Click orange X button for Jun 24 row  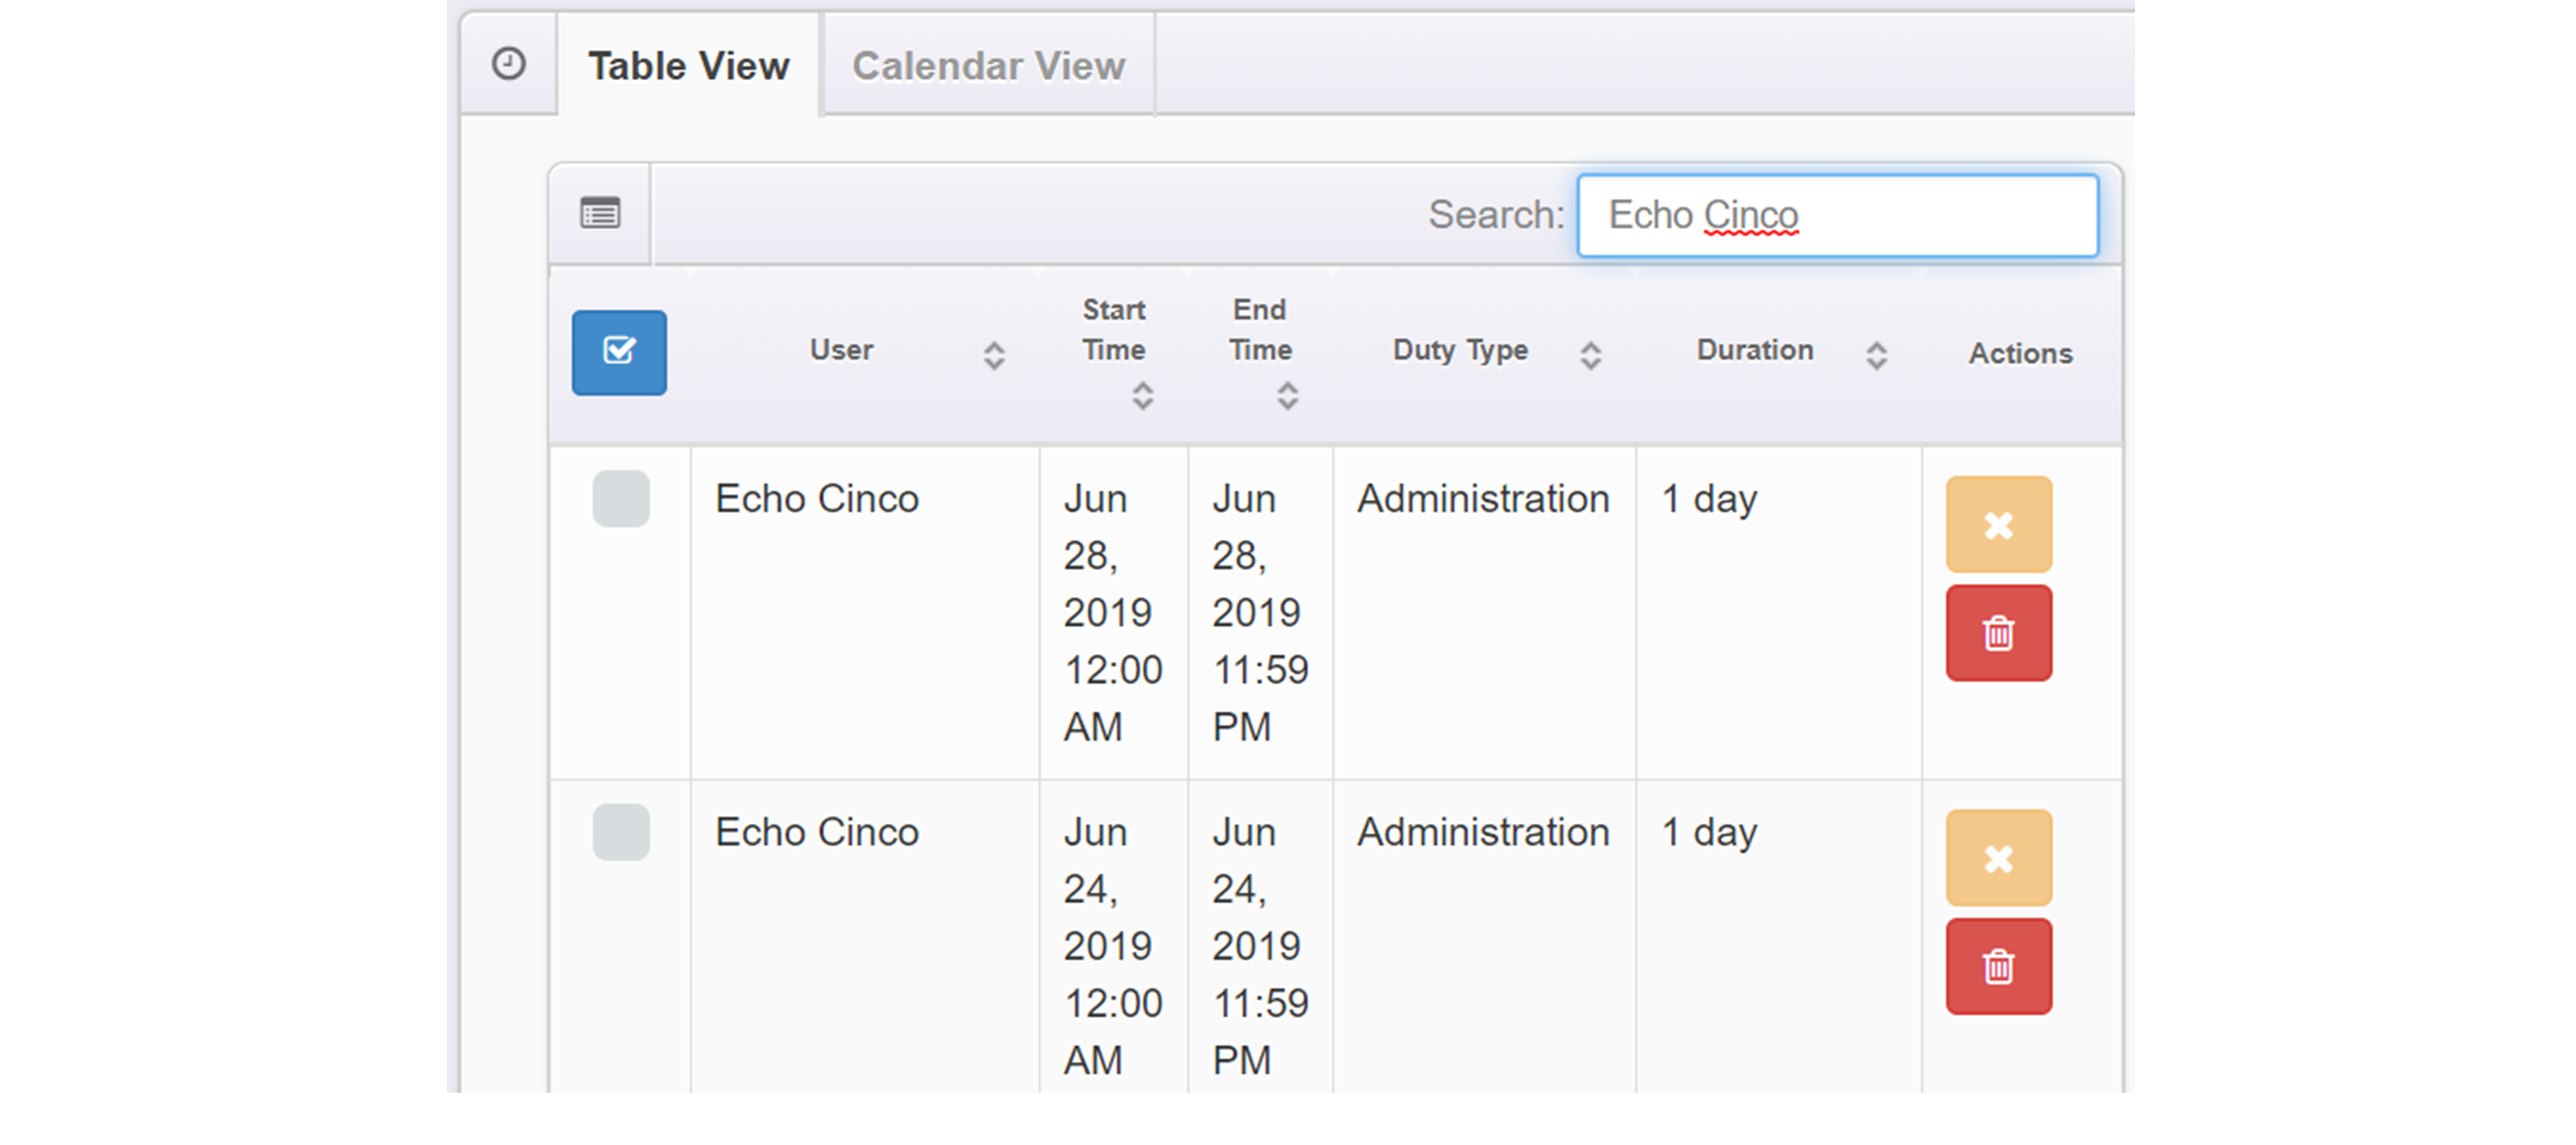pyautogui.click(x=1997, y=858)
